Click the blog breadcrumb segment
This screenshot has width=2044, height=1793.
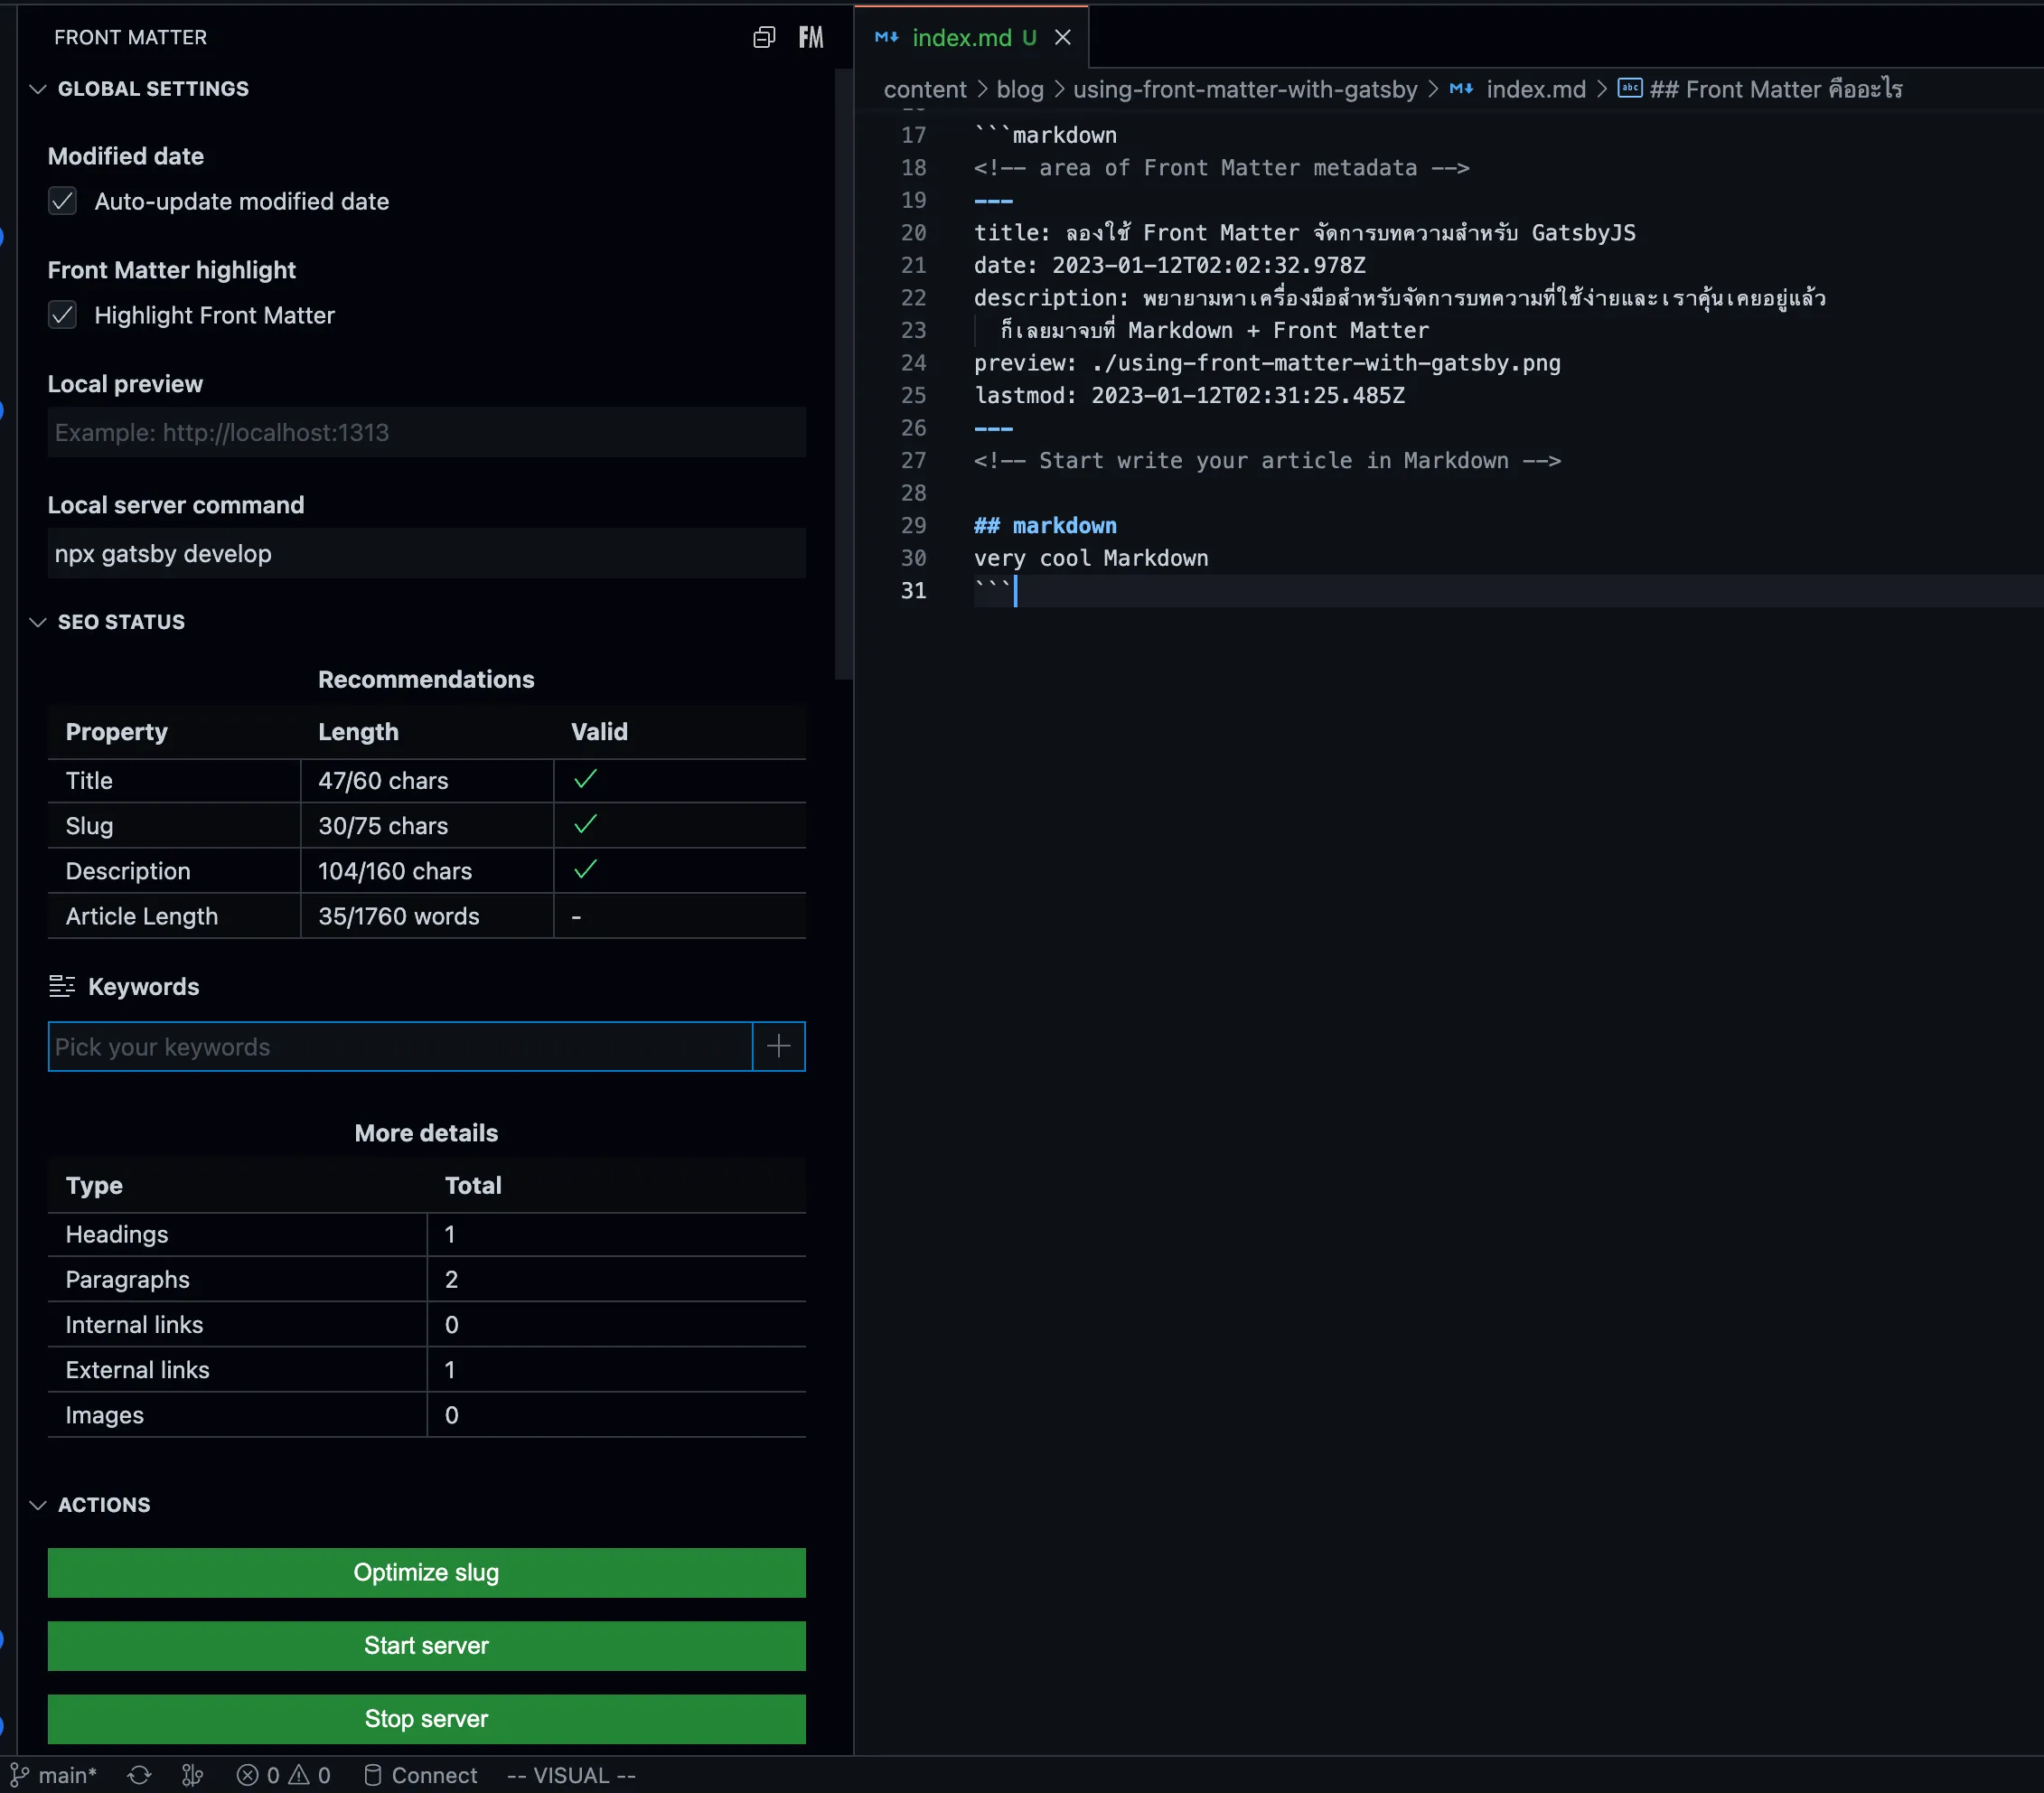point(1020,89)
